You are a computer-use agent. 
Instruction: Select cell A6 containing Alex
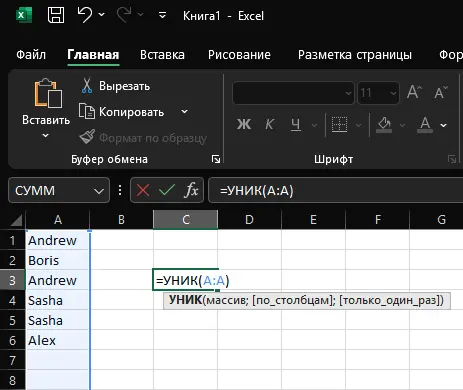tap(57, 340)
